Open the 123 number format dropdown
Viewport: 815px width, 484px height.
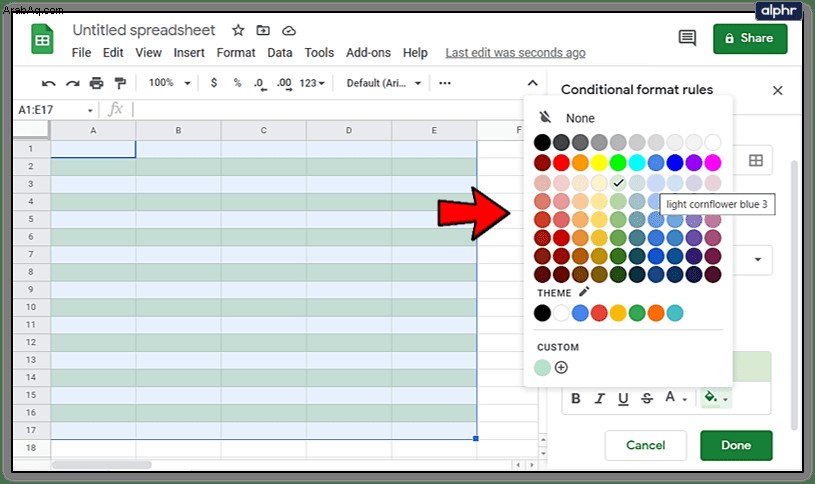pos(312,83)
